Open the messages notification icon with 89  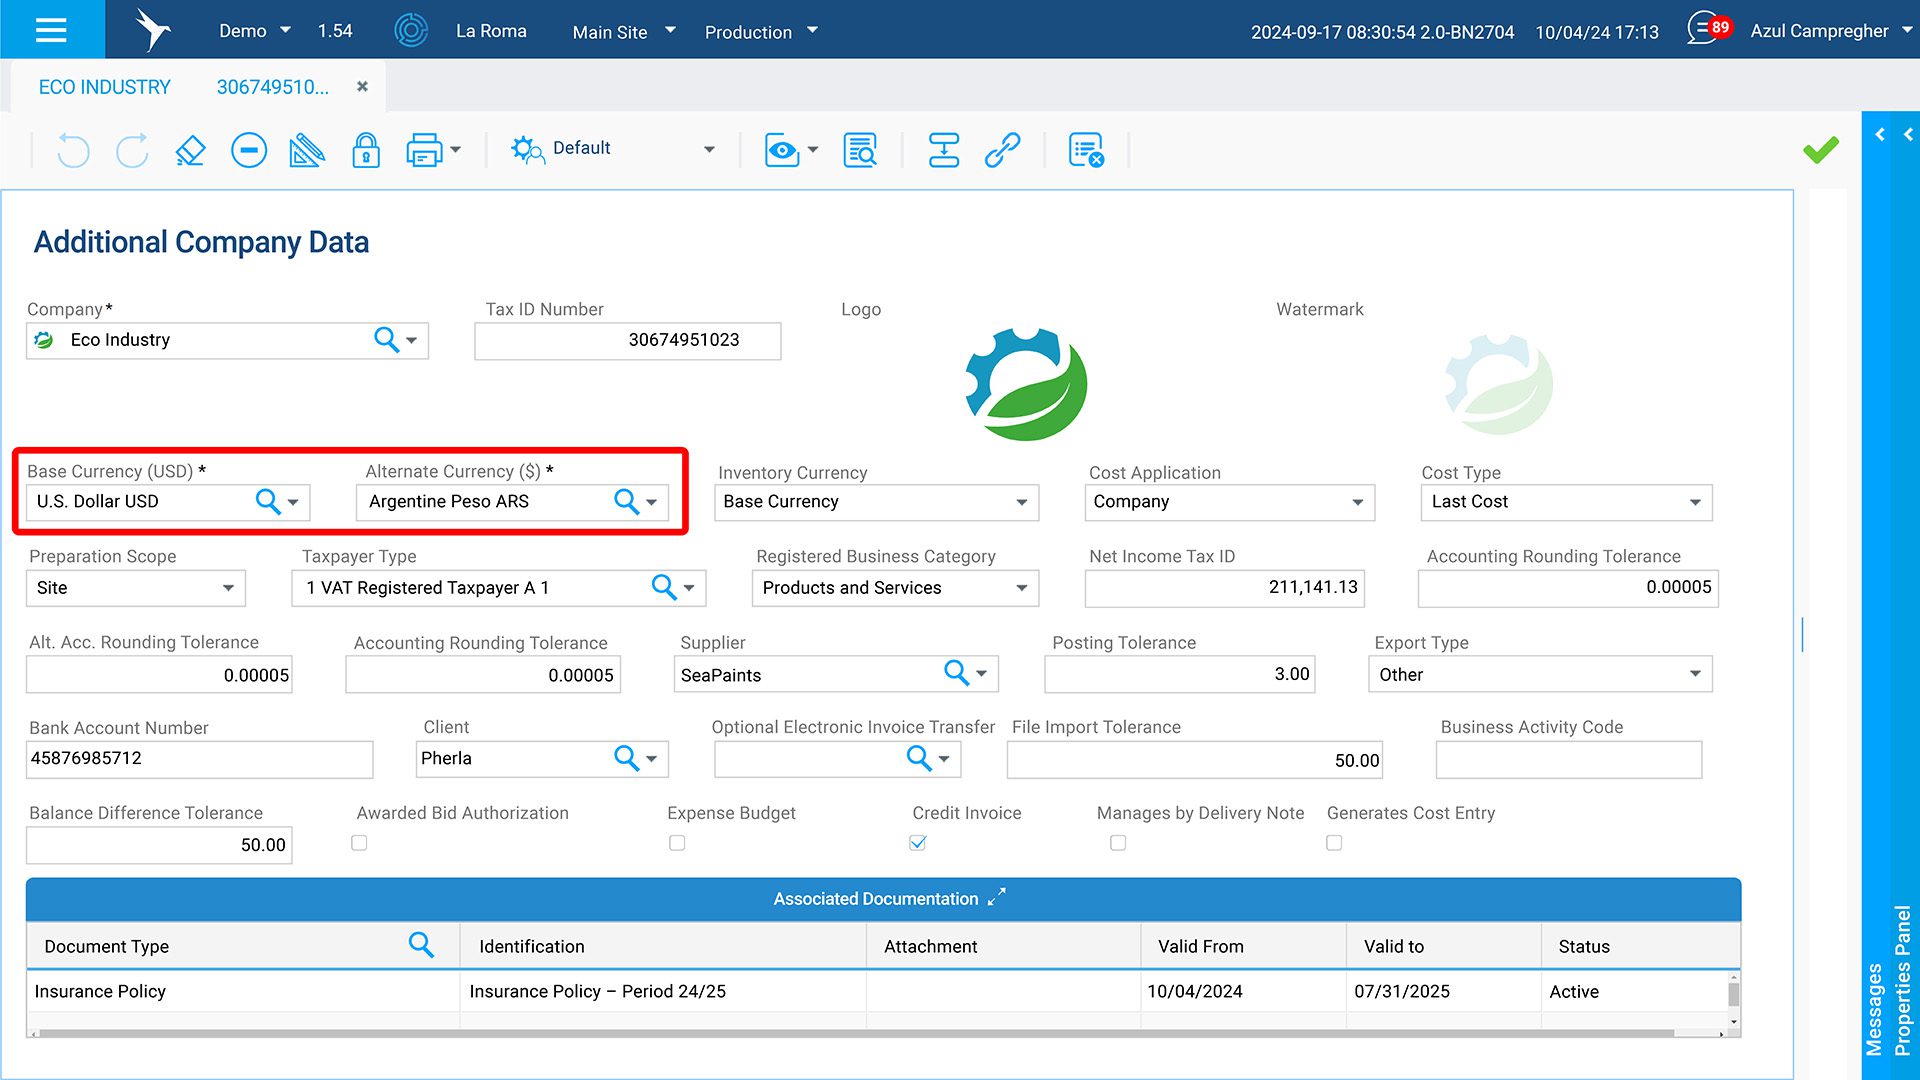click(x=1707, y=29)
